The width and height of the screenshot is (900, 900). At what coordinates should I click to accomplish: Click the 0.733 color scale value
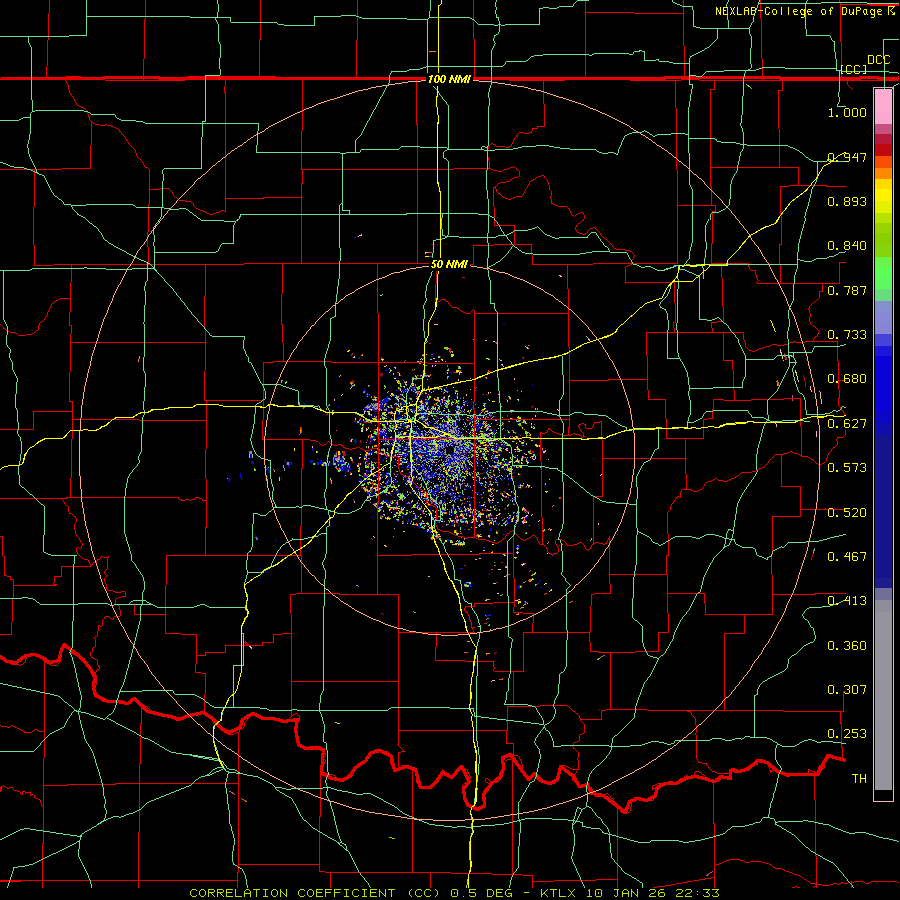coord(847,335)
